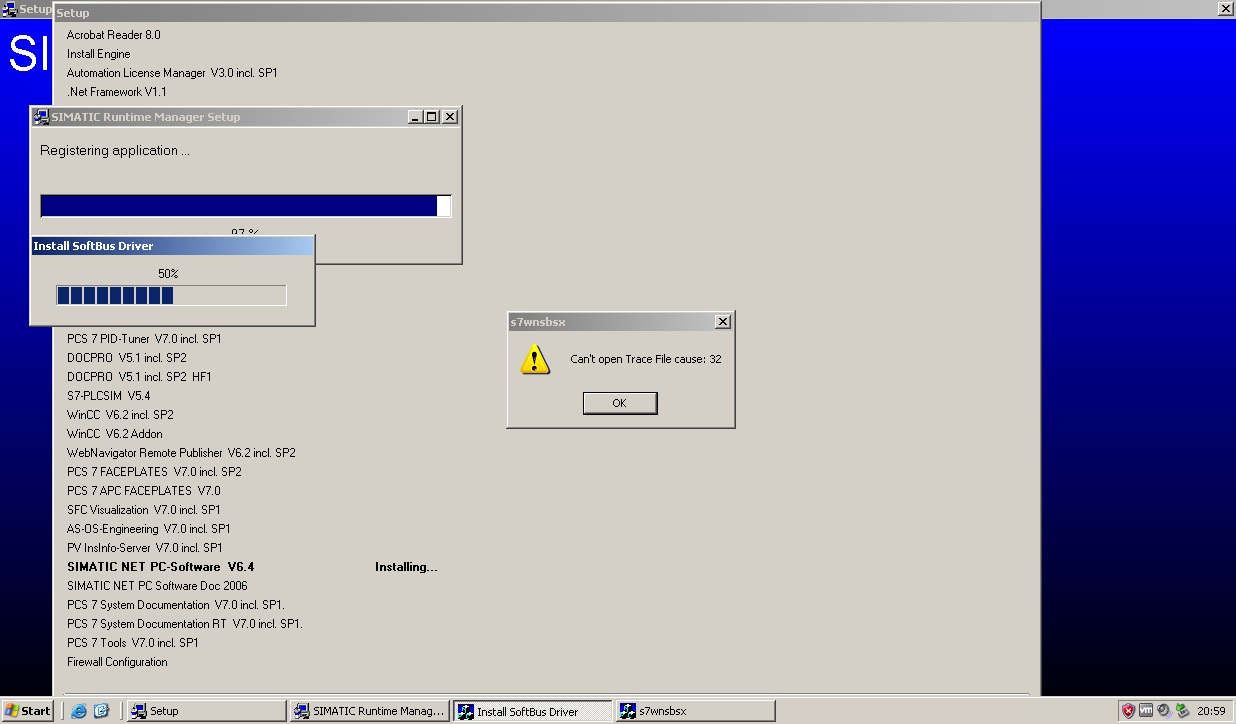Select Automation License Manager V3.0 entry

point(172,73)
